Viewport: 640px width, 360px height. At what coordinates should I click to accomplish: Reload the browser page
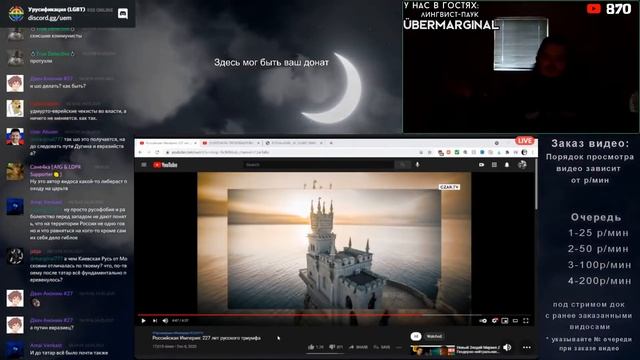pos(157,152)
